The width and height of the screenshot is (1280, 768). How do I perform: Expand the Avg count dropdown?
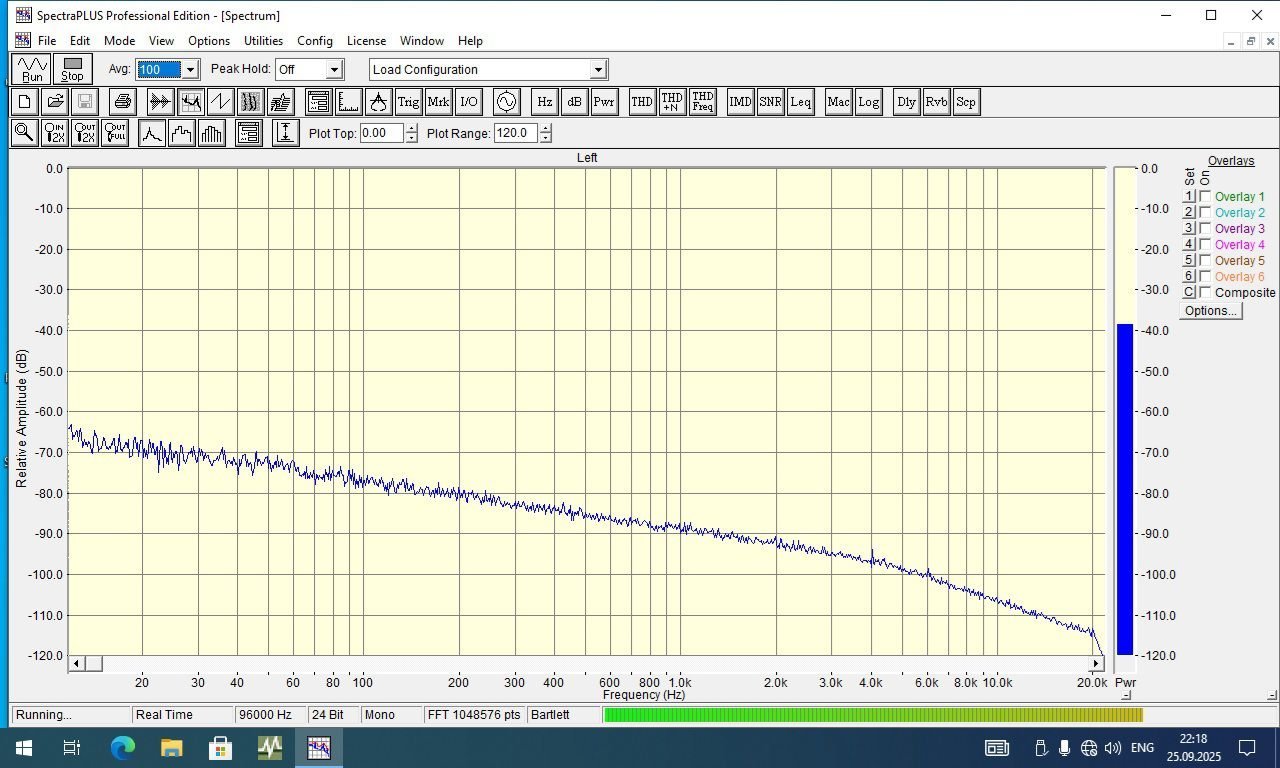[190, 70]
